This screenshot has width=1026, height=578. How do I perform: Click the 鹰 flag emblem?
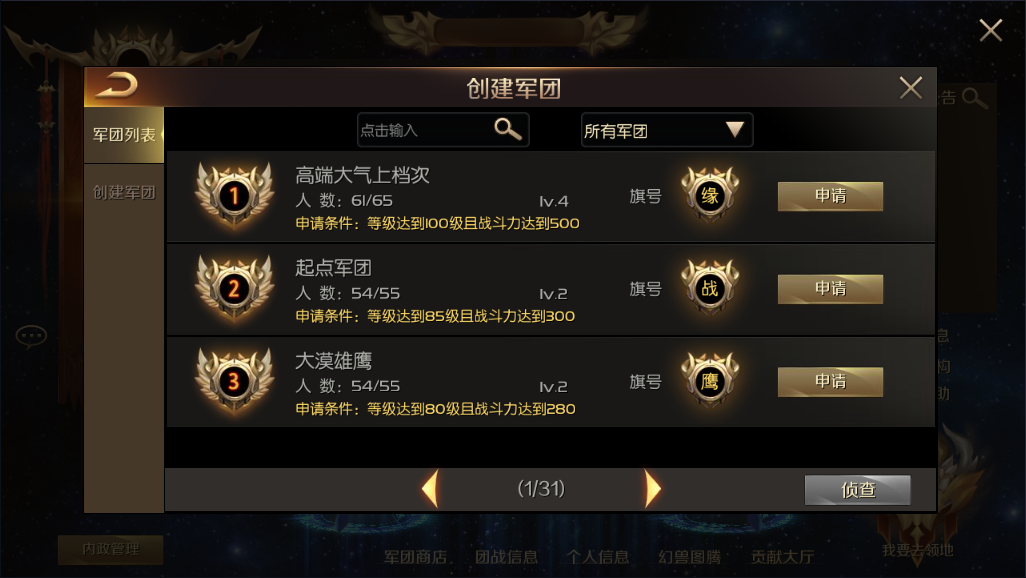coord(710,381)
